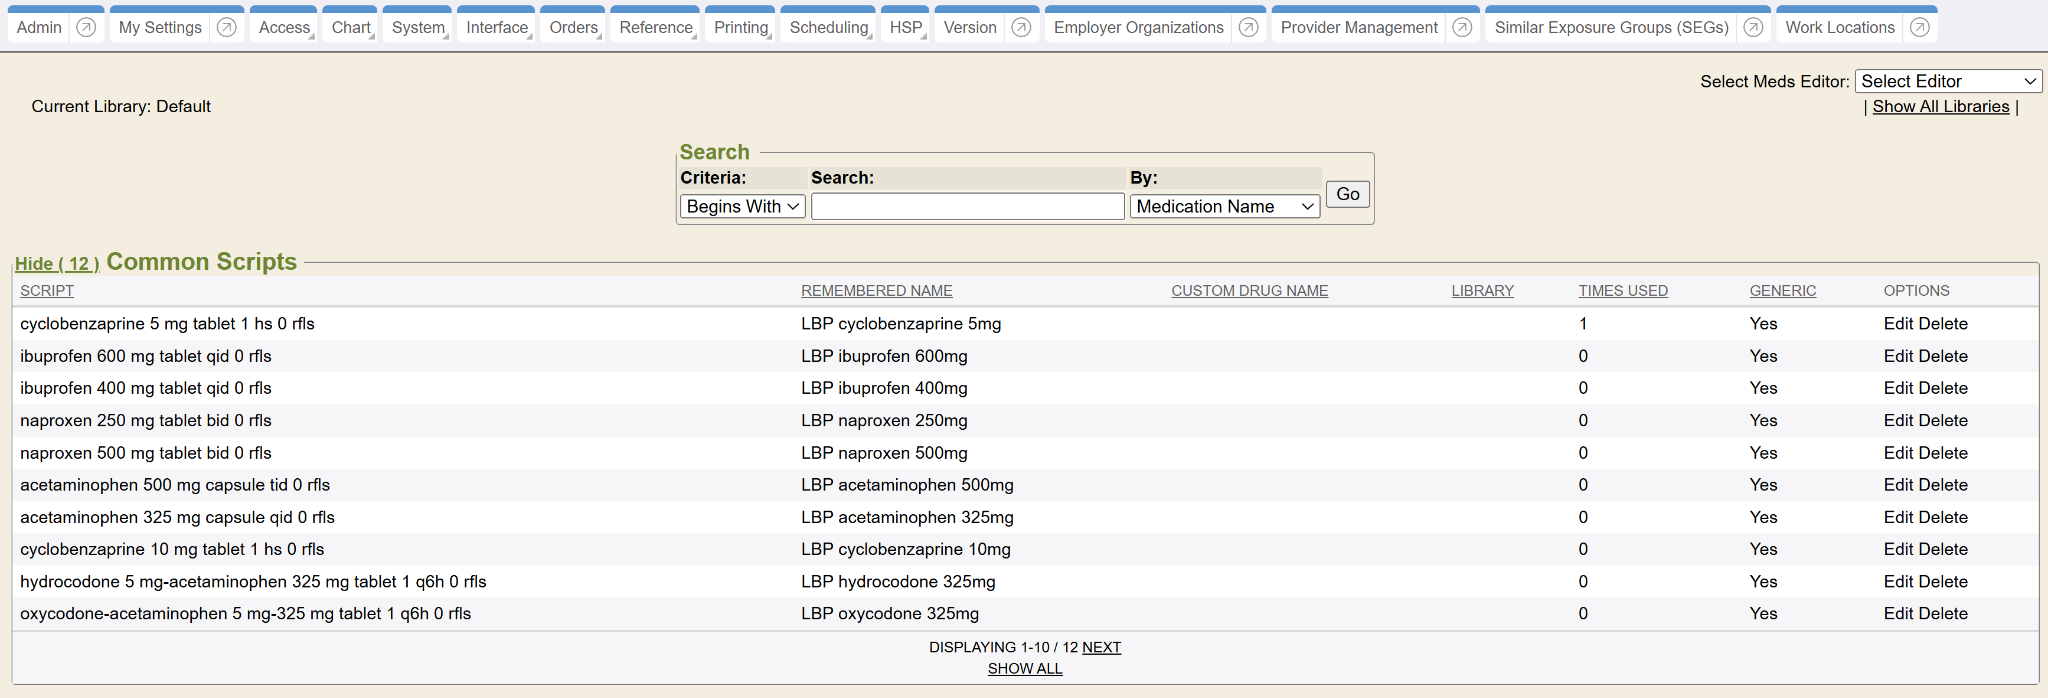2048x698 pixels.
Task: Open the Scheduling menu tab
Action: pos(829,27)
